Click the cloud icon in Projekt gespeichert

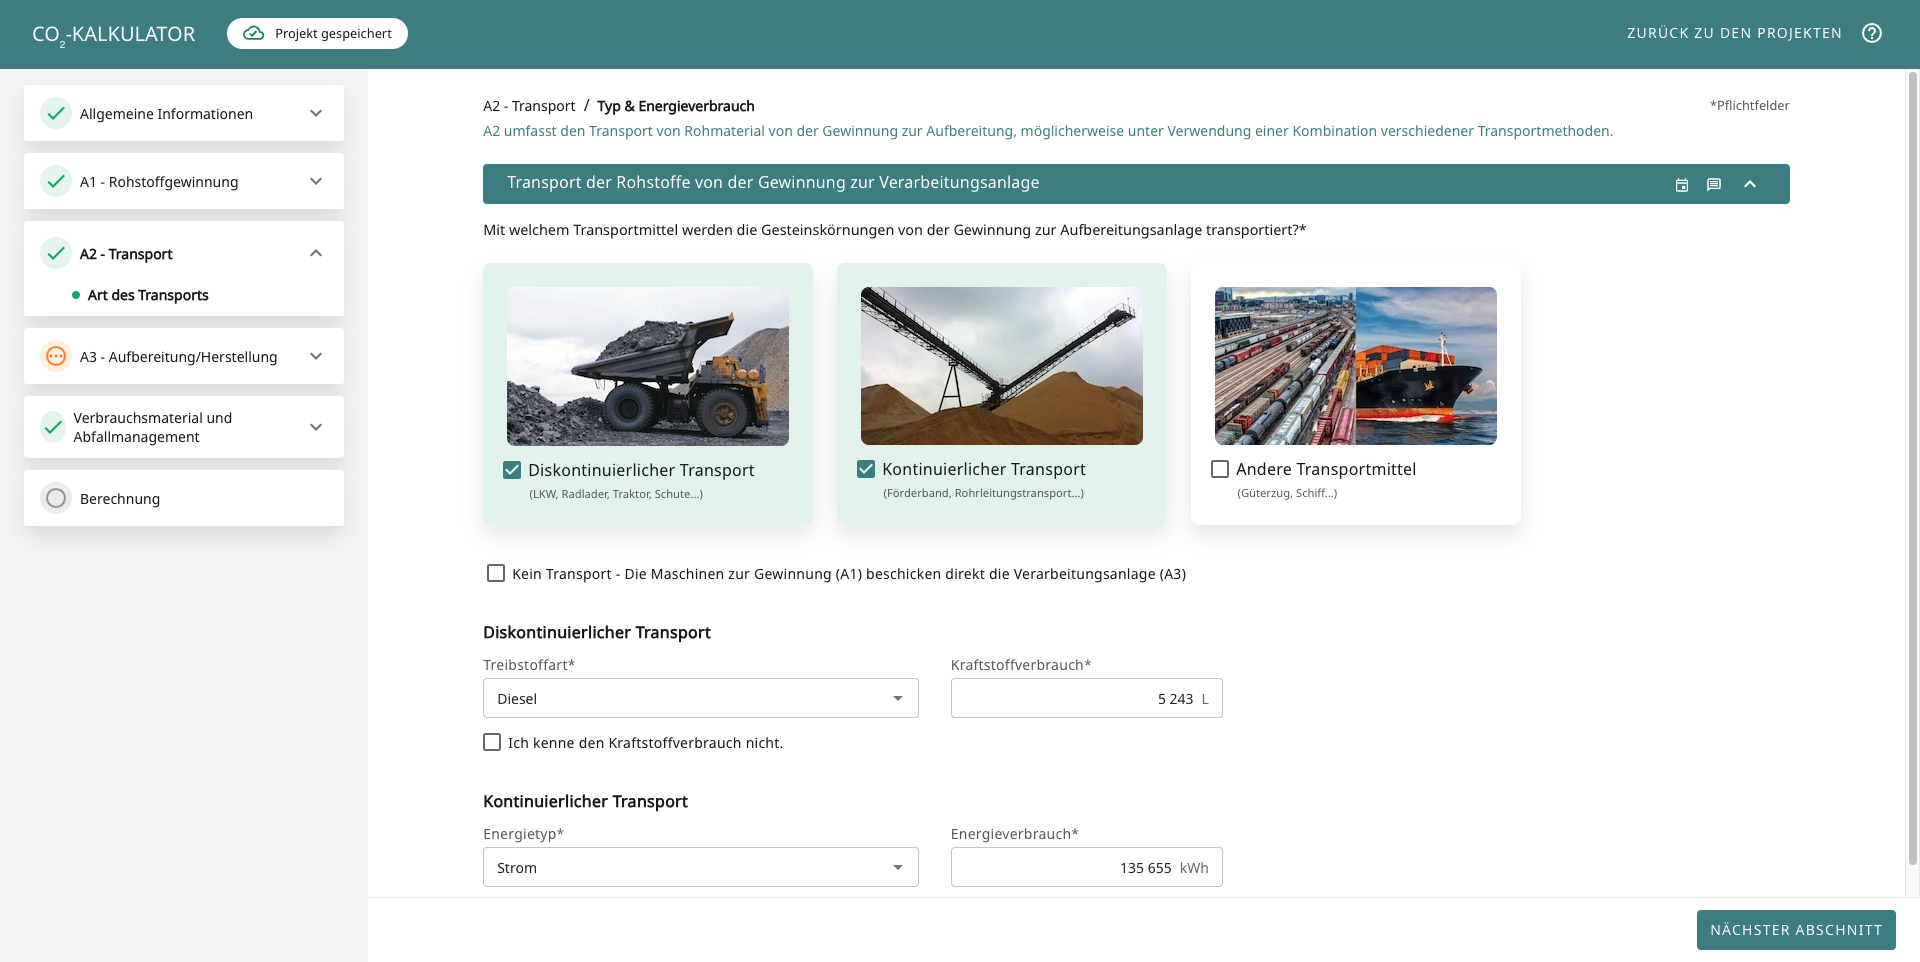coord(254,33)
